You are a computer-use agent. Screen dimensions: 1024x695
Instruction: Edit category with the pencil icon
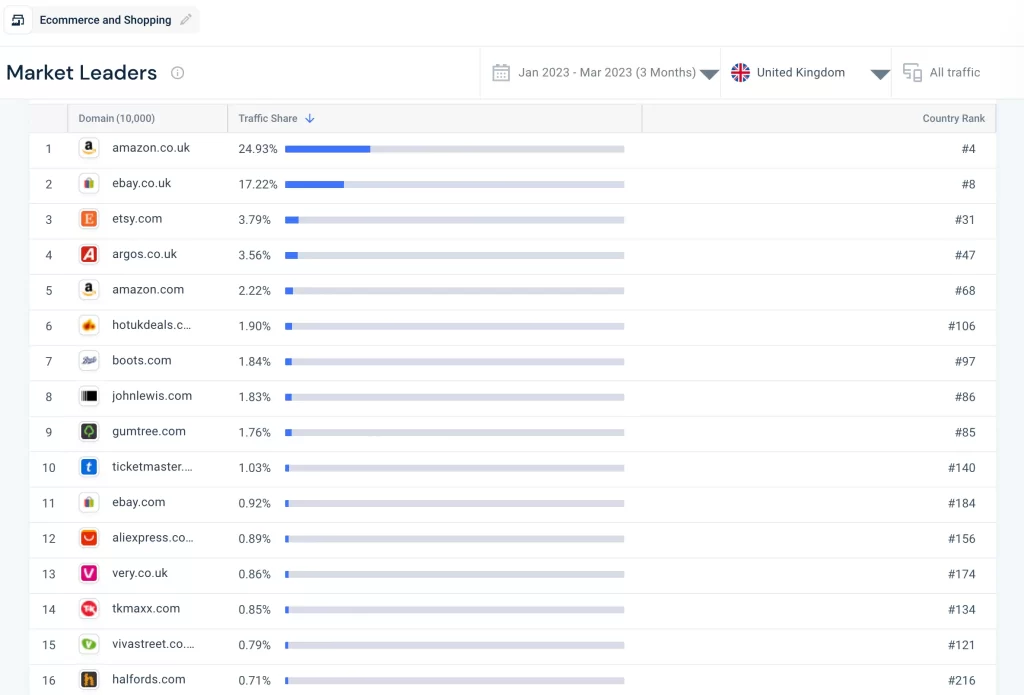pos(186,20)
